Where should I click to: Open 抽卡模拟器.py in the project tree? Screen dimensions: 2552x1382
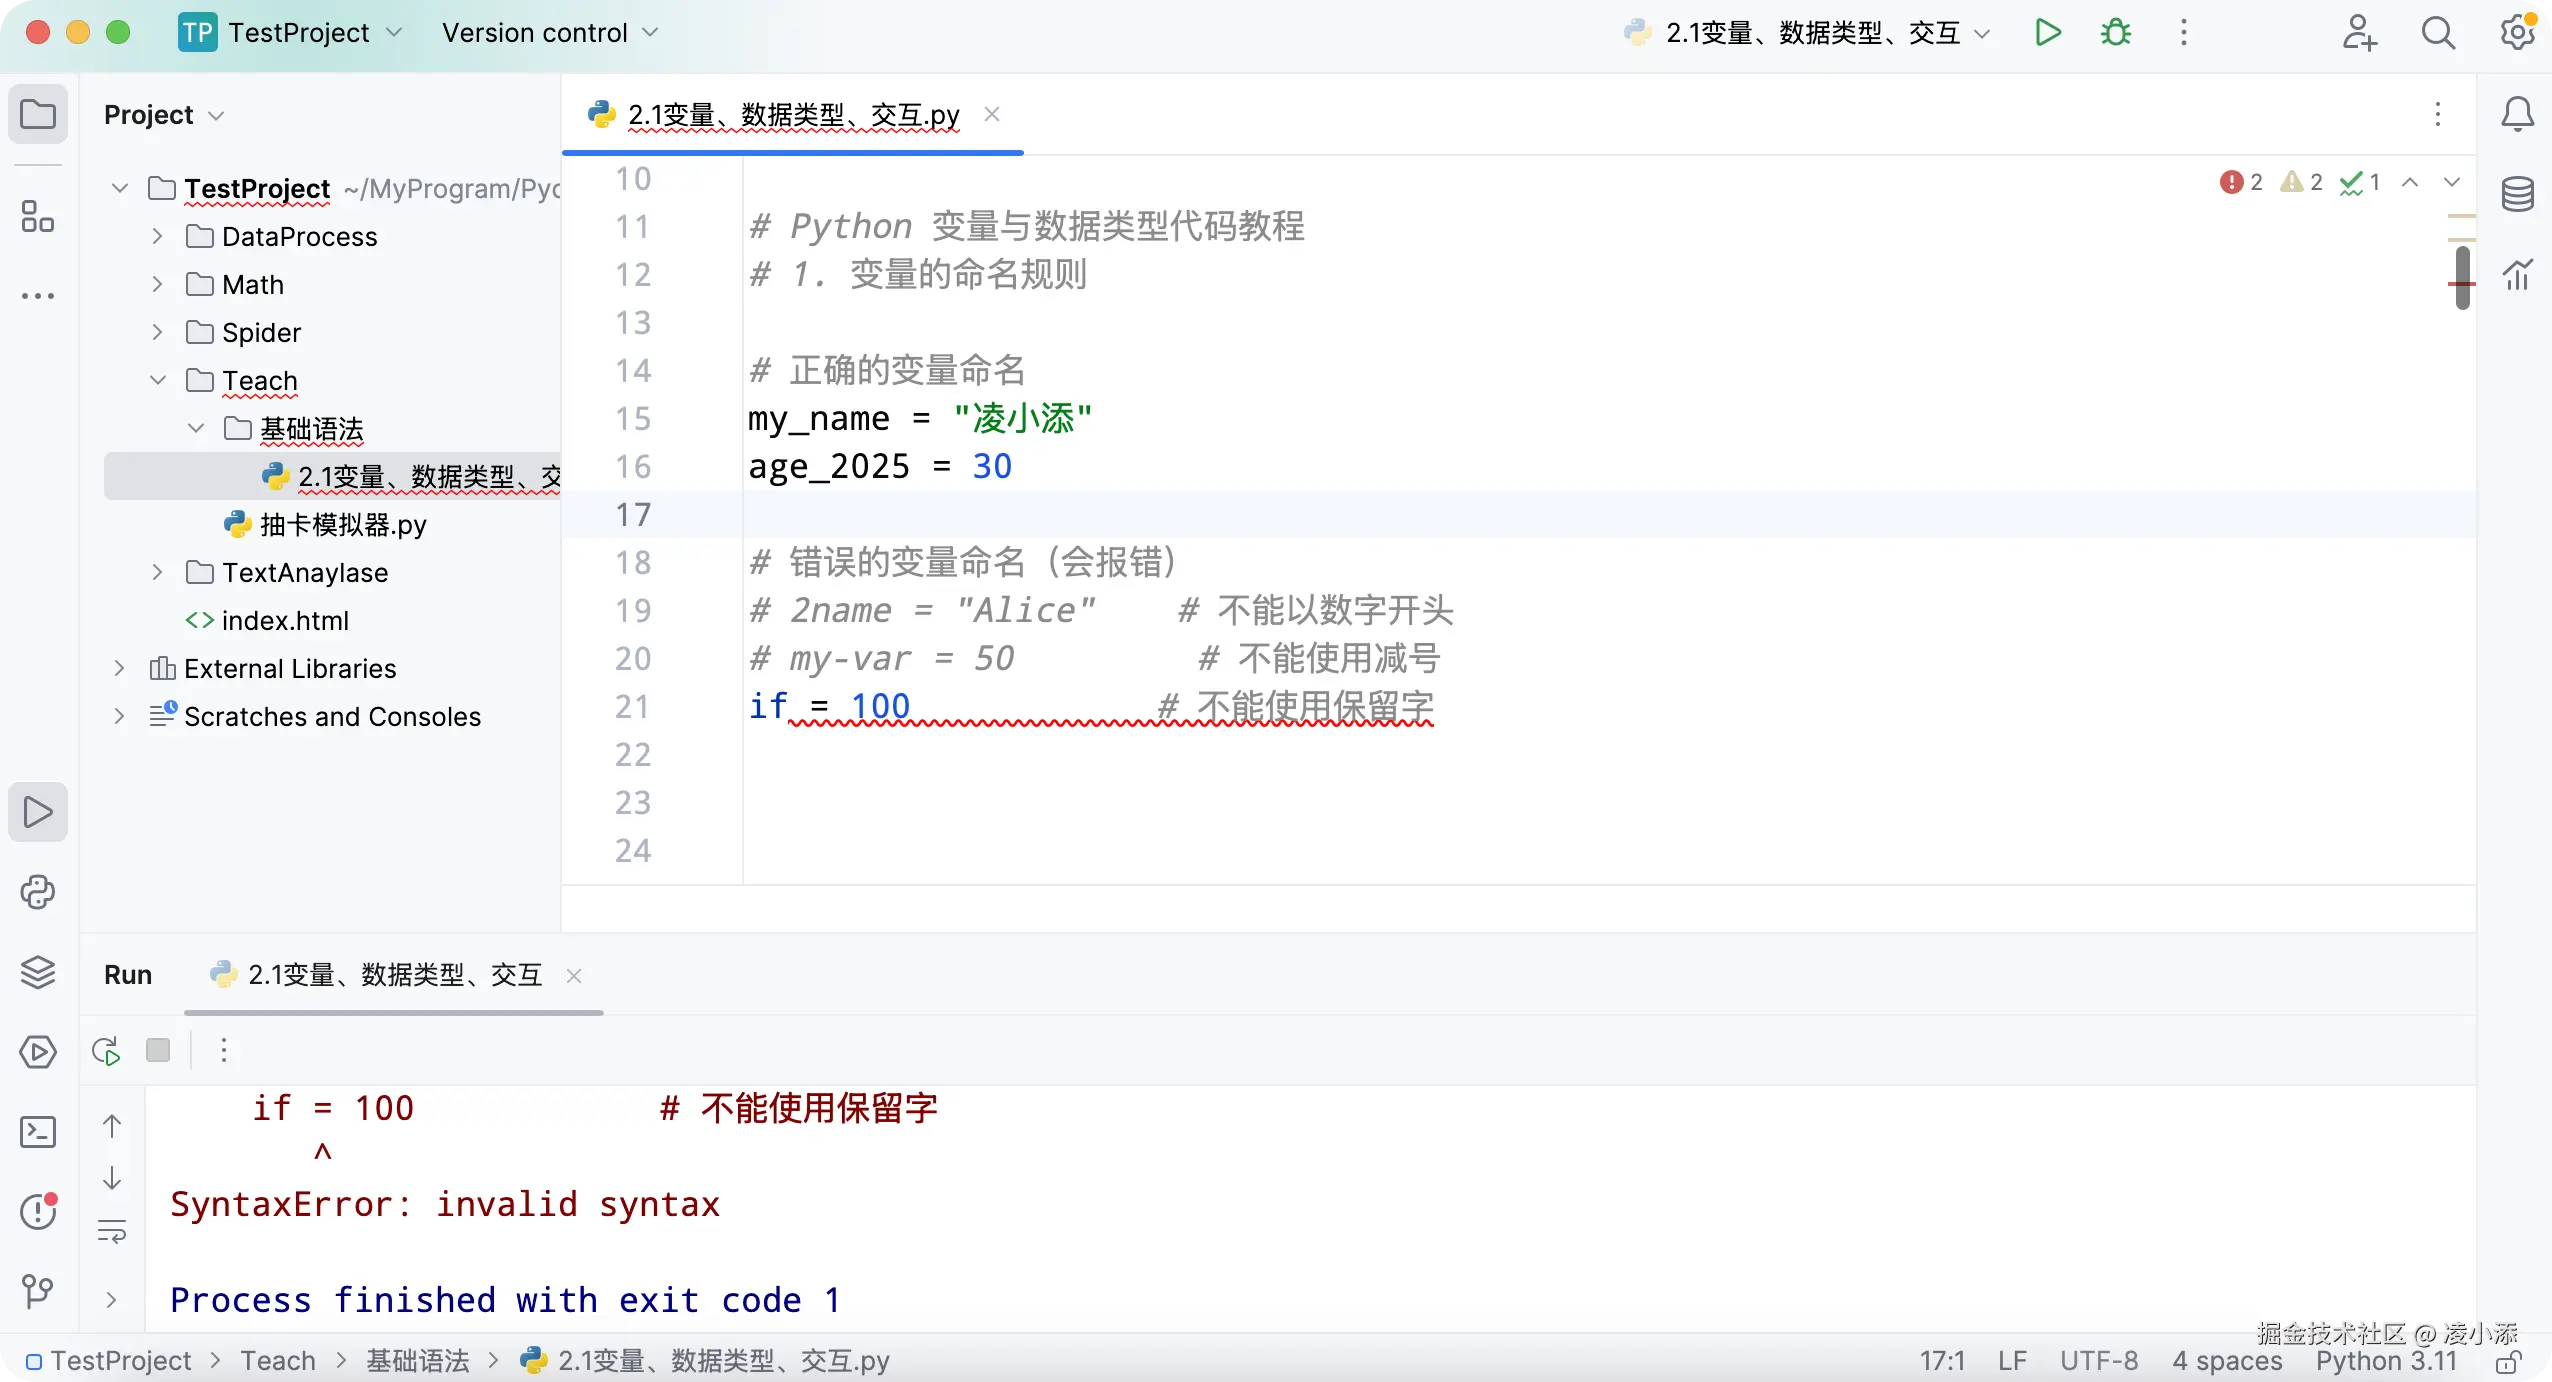pos(342,525)
